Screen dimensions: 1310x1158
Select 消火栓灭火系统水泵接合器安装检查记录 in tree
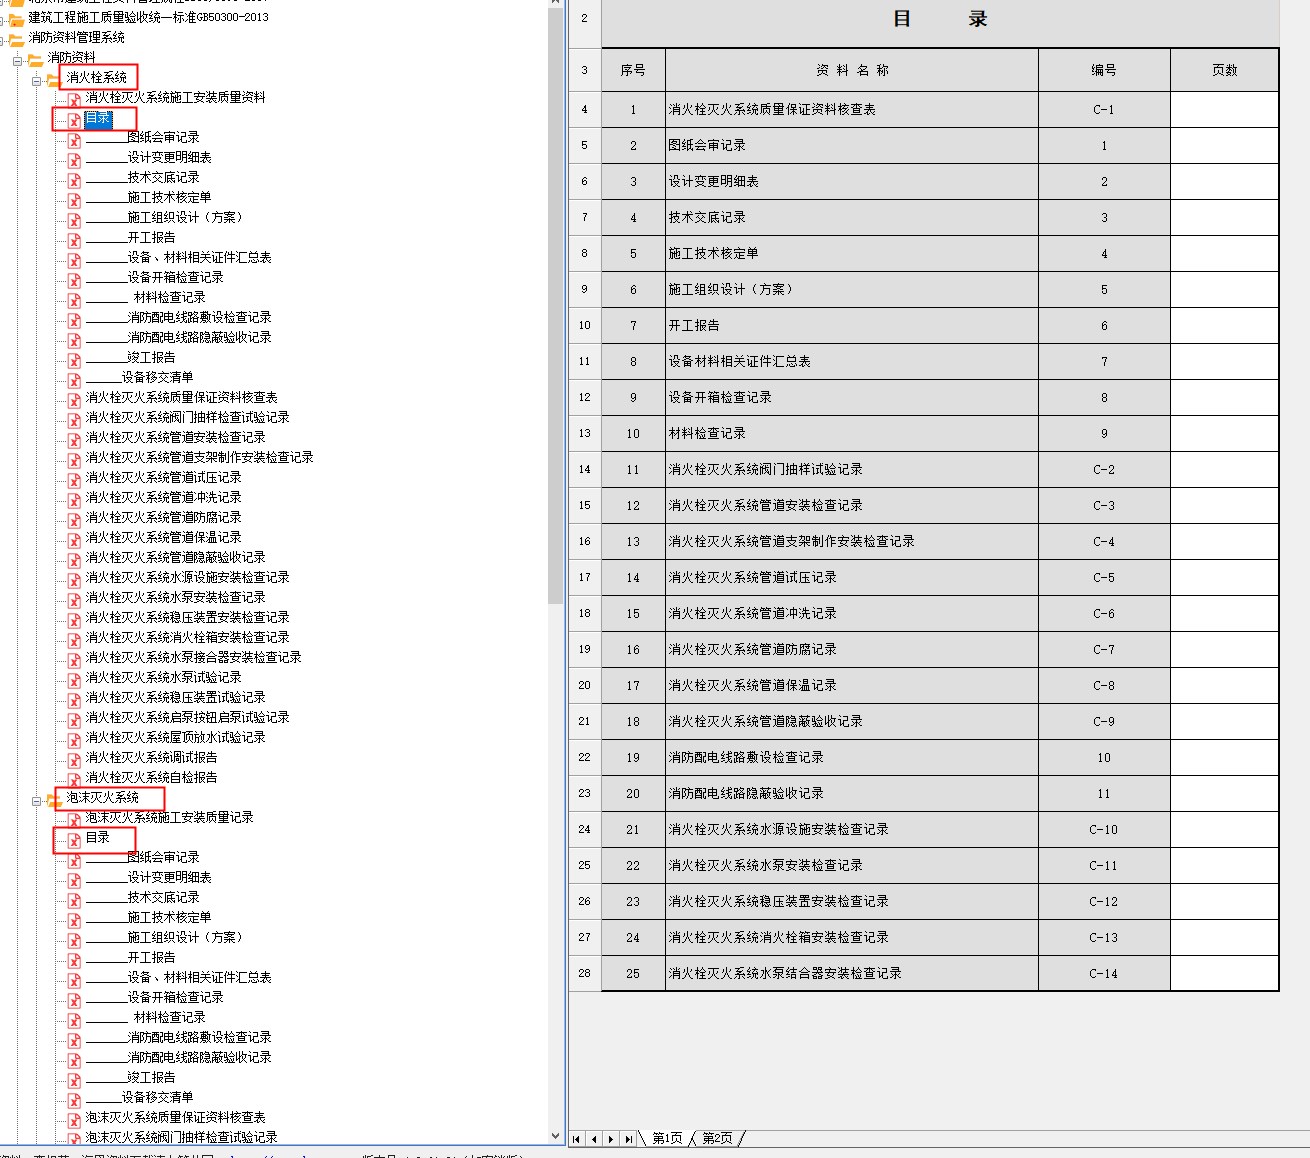(193, 658)
